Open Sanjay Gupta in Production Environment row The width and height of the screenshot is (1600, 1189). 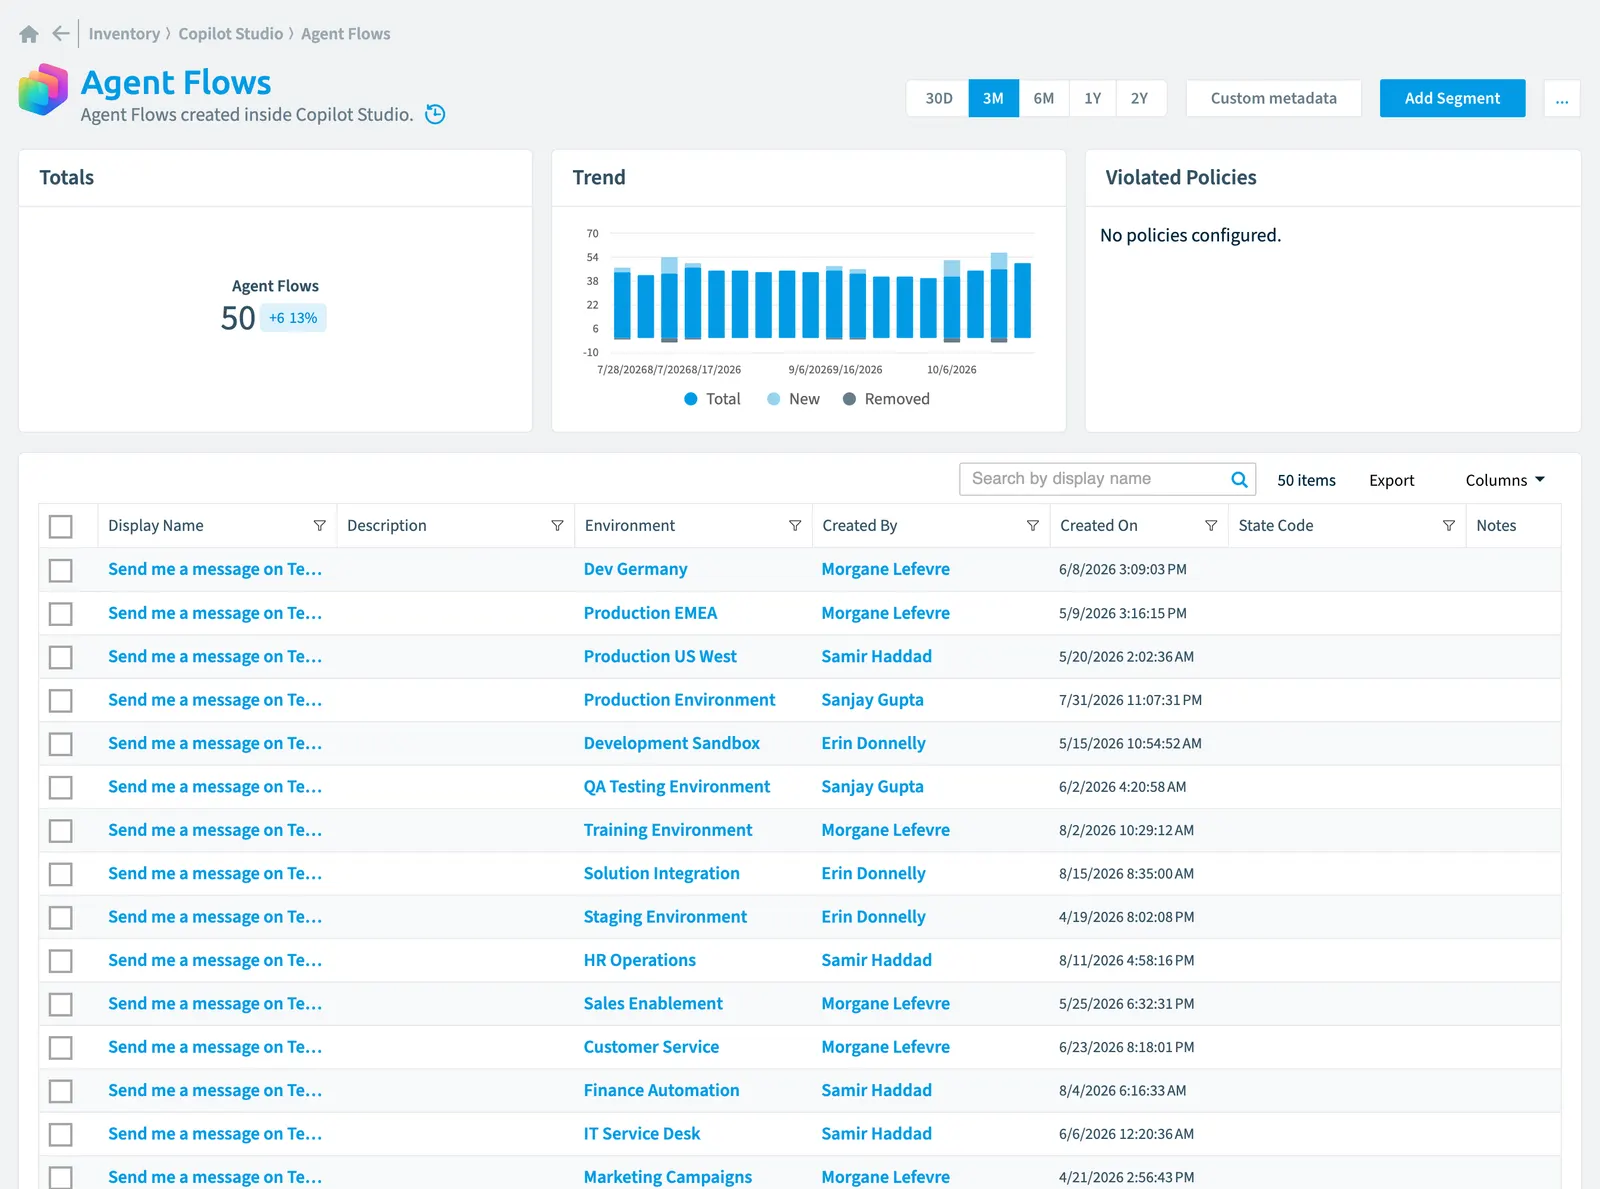[x=872, y=700]
